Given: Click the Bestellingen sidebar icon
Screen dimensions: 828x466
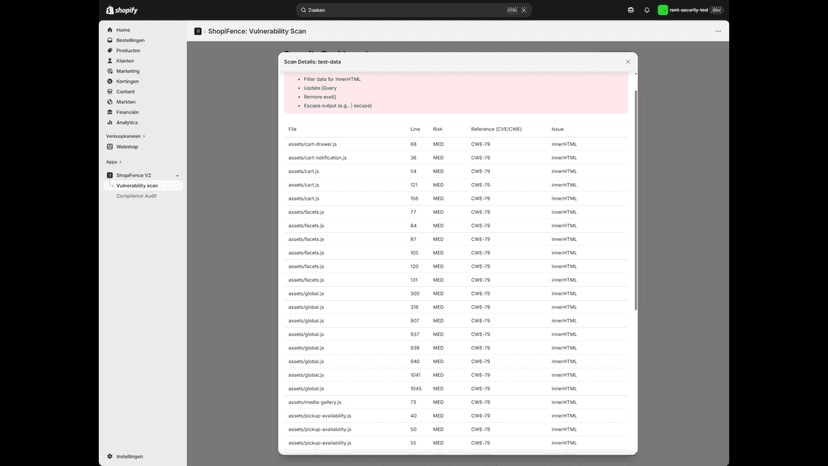Looking at the screenshot, I should click(110, 40).
